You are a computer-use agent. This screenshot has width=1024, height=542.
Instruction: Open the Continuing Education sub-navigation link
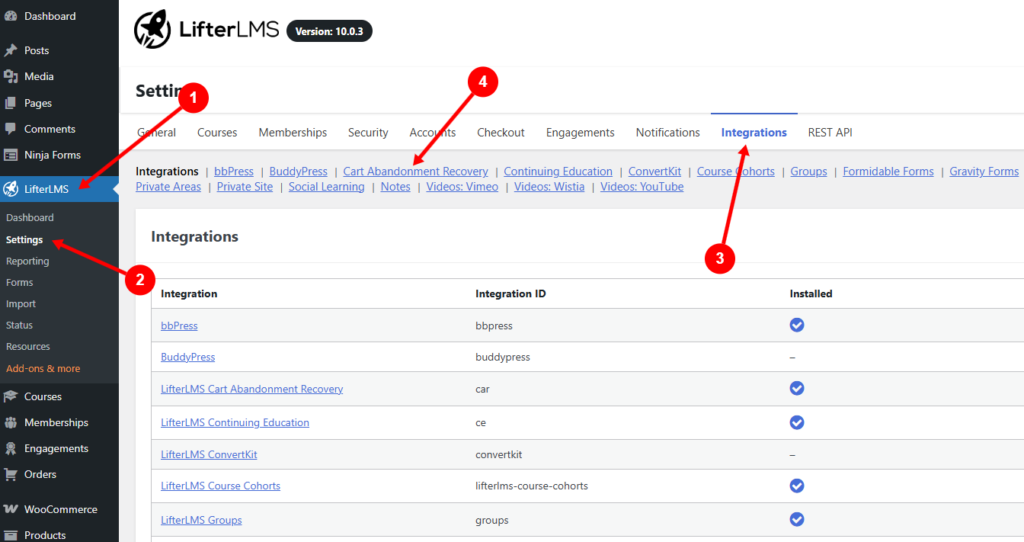tap(558, 171)
